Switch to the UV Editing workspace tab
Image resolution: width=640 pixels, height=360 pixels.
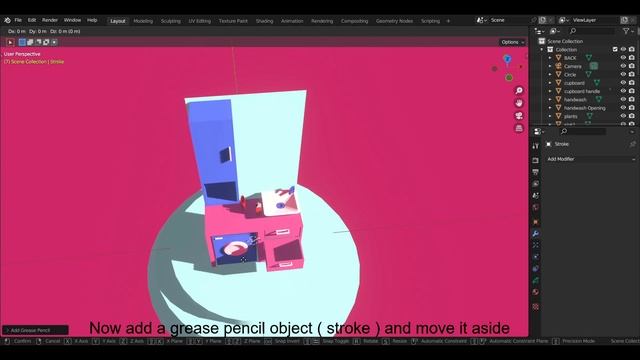(200, 21)
